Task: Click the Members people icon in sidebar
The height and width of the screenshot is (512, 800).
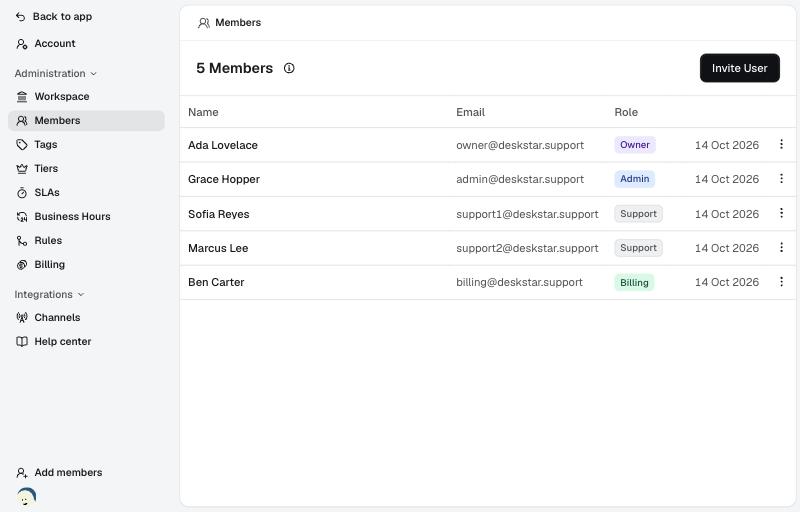Action: [21, 120]
